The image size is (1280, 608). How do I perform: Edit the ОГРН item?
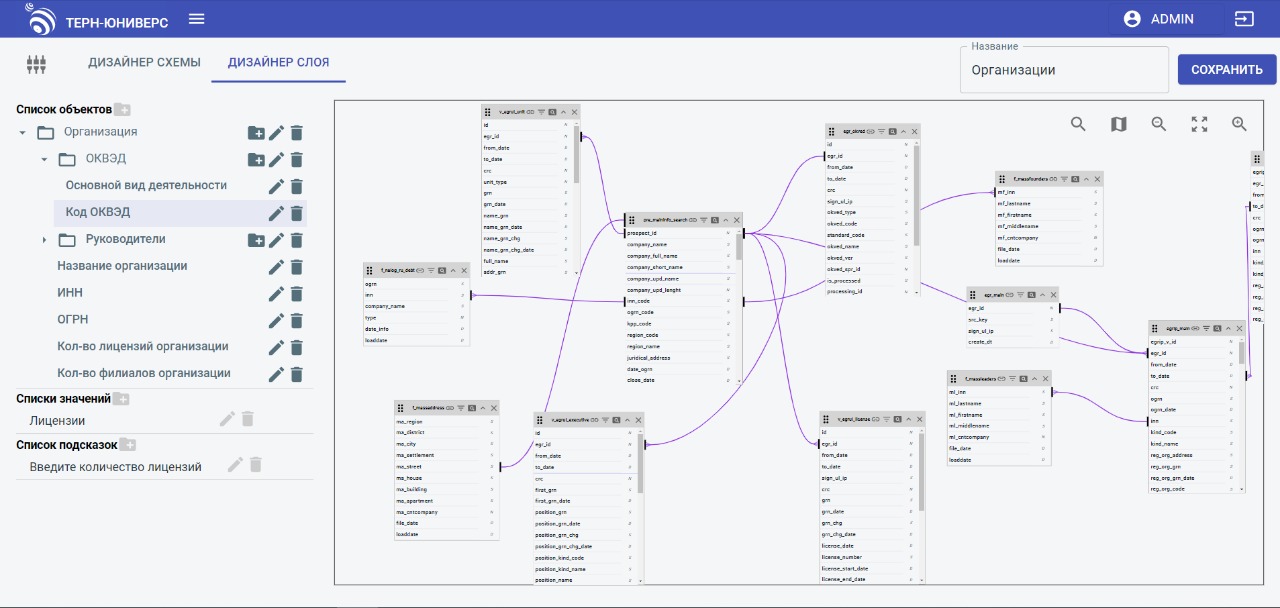tap(276, 321)
